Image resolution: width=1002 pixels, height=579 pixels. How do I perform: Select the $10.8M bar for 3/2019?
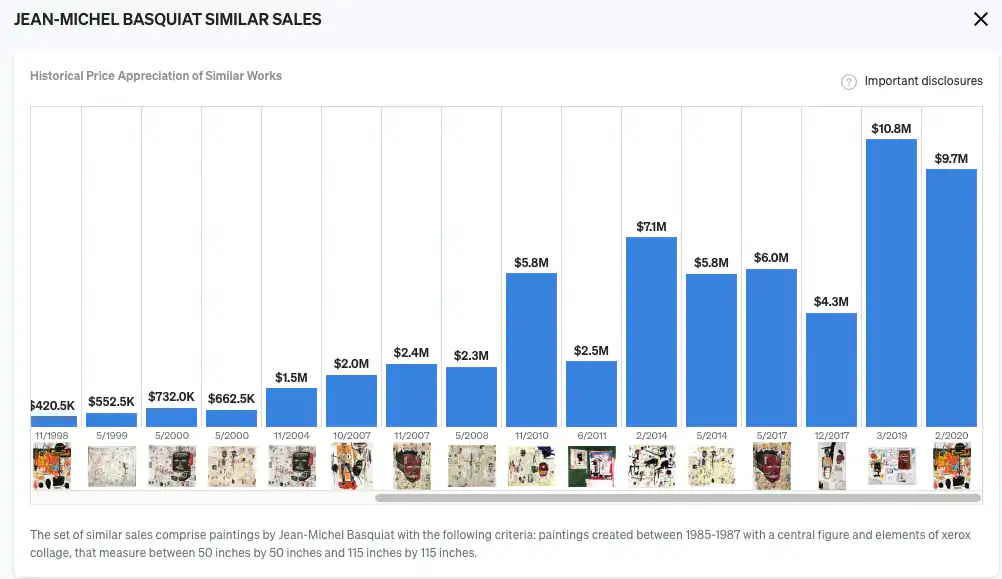(891, 283)
